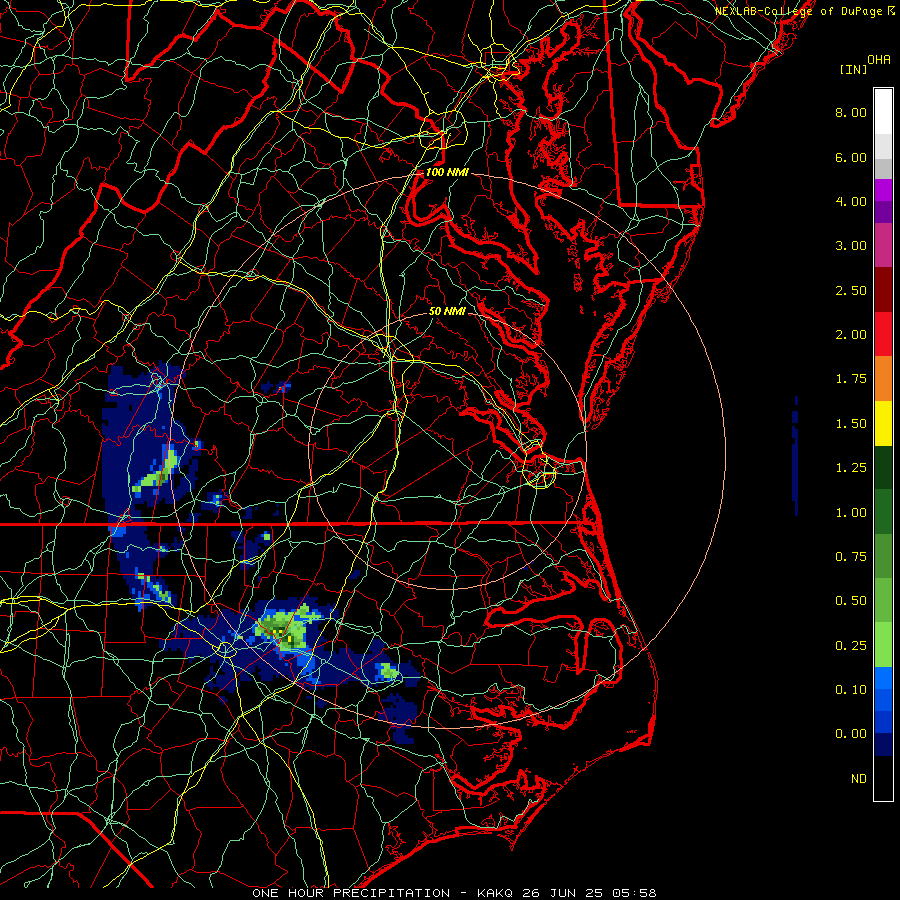The height and width of the screenshot is (900, 900).
Task: Click the 100 NMI range ring label
Action: (x=447, y=172)
